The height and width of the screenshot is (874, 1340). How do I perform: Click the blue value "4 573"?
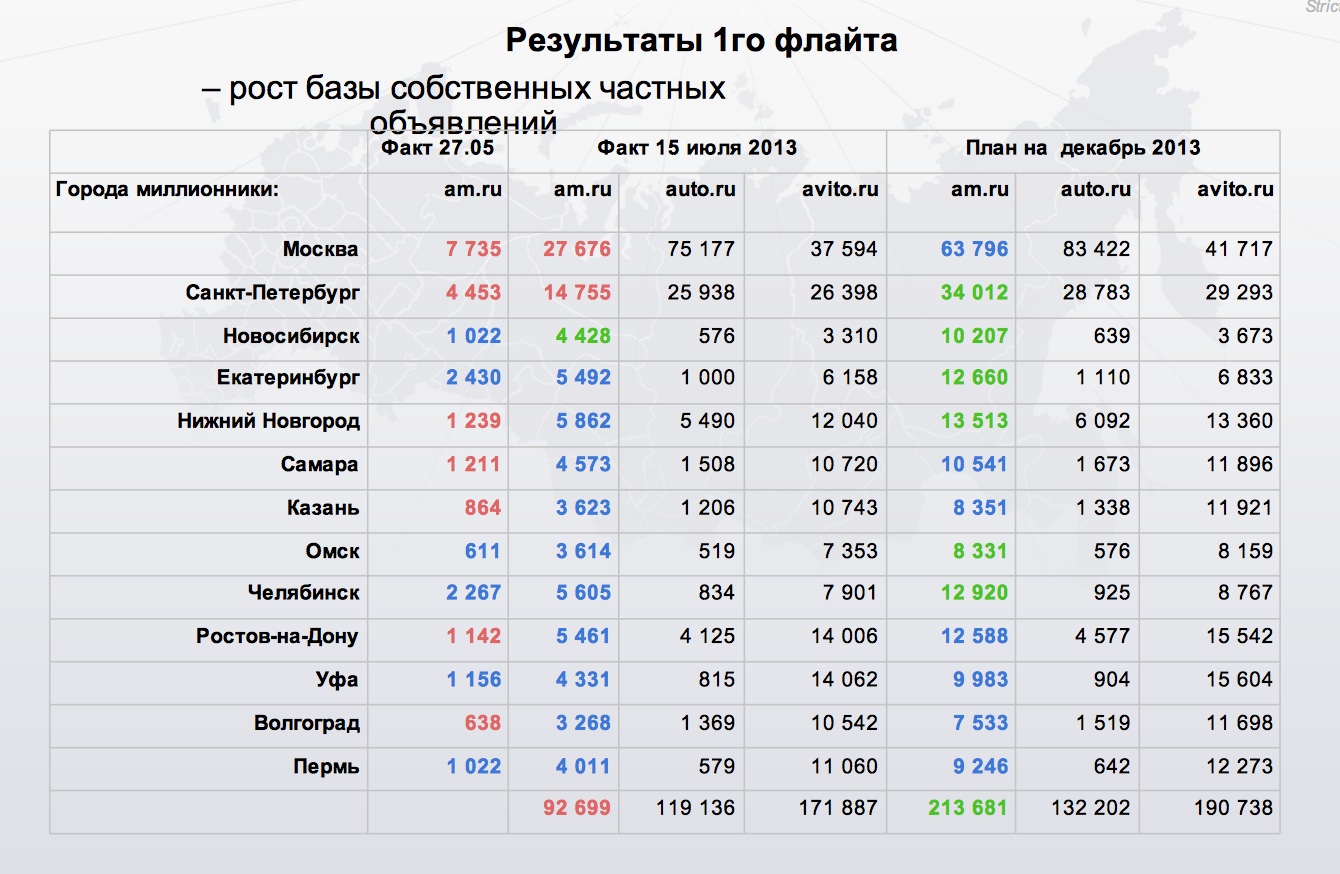583,465
